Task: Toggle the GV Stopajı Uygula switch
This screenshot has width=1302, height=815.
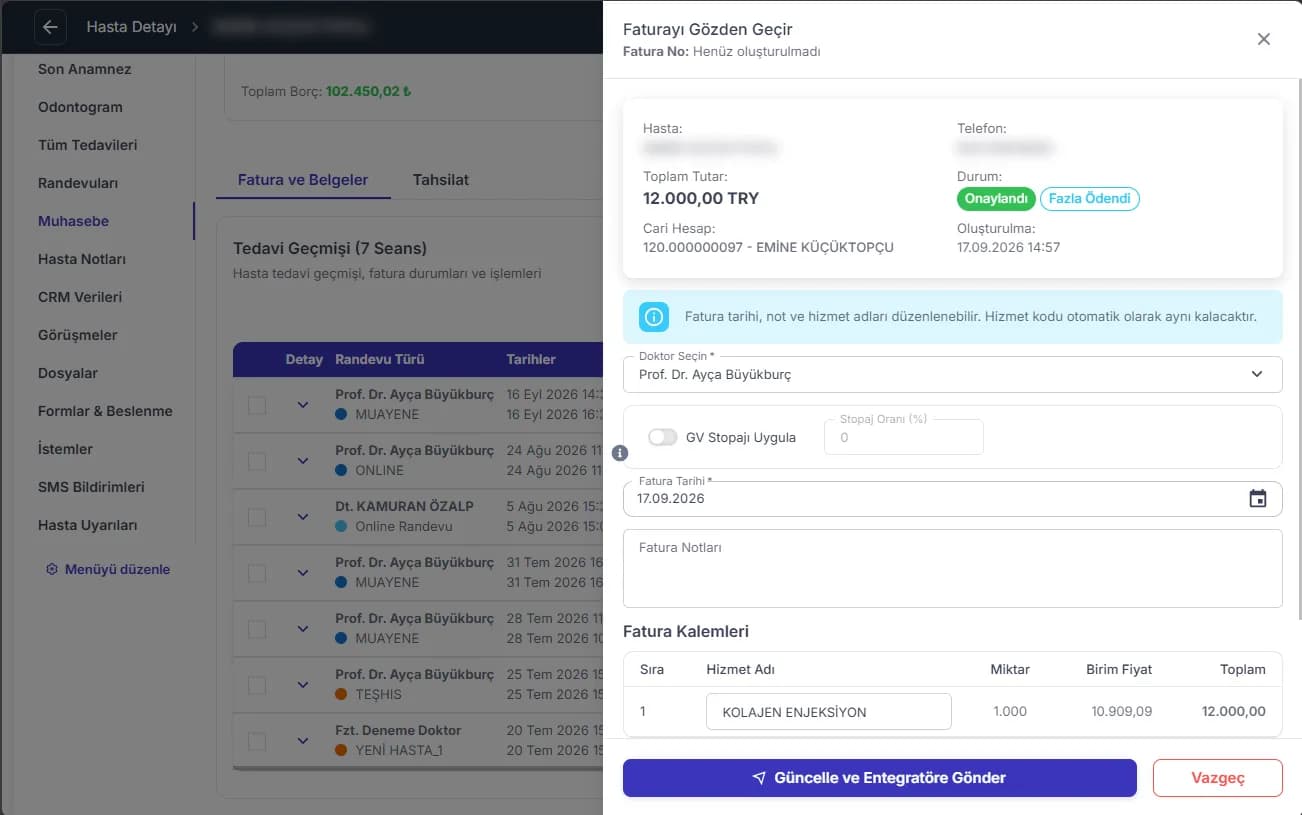Action: coord(663,437)
